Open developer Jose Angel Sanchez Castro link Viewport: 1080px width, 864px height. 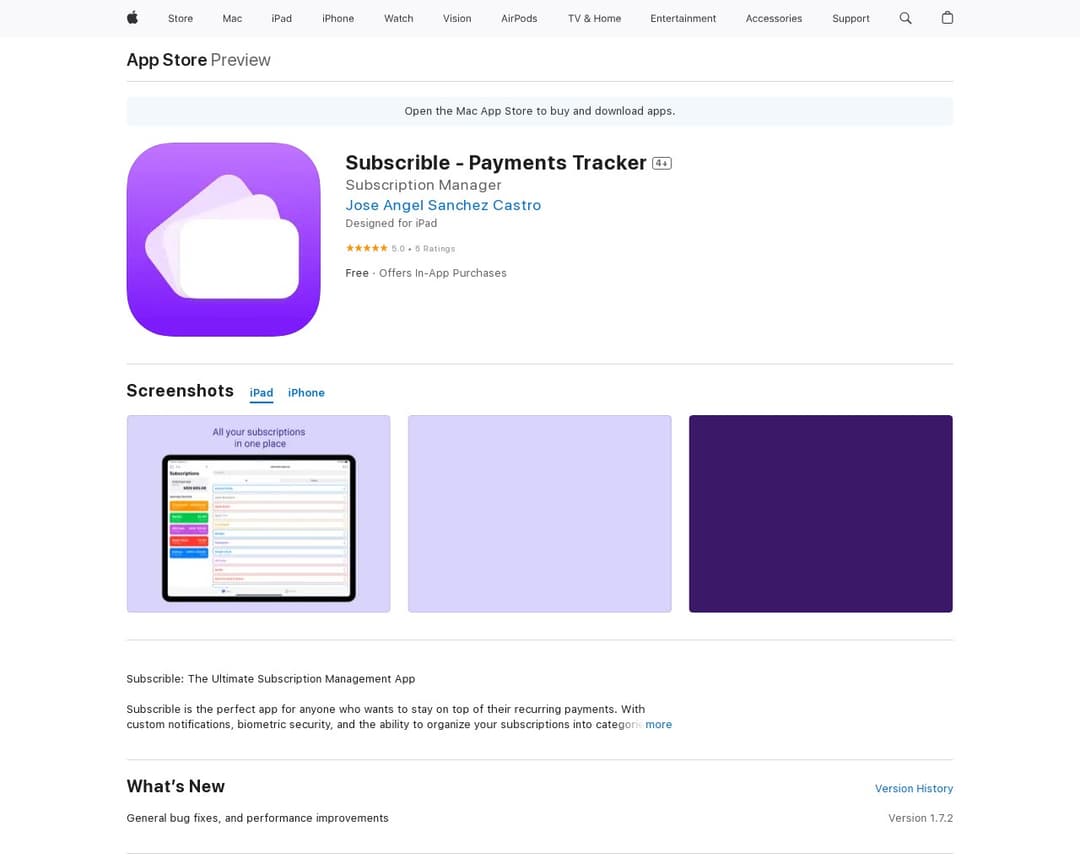(x=443, y=205)
